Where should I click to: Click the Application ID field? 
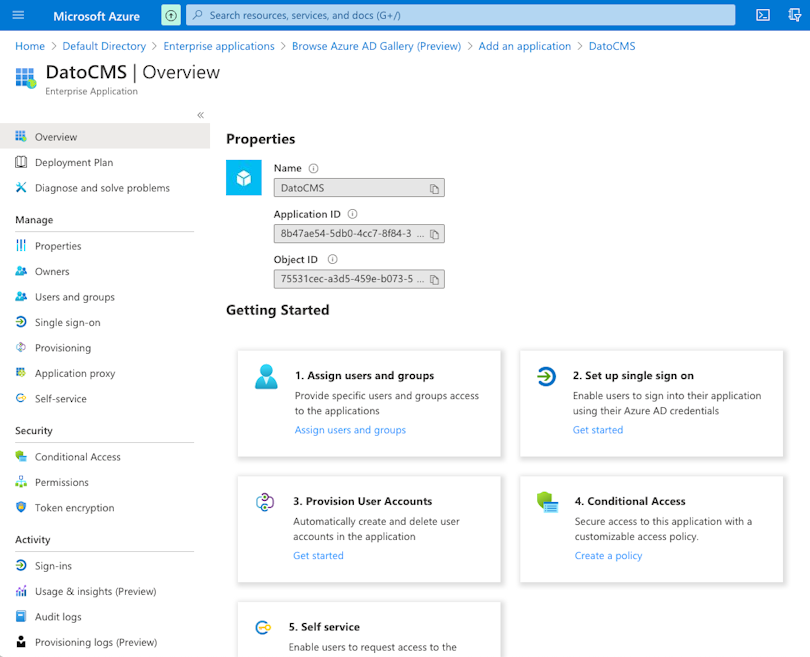click(359, 233)
